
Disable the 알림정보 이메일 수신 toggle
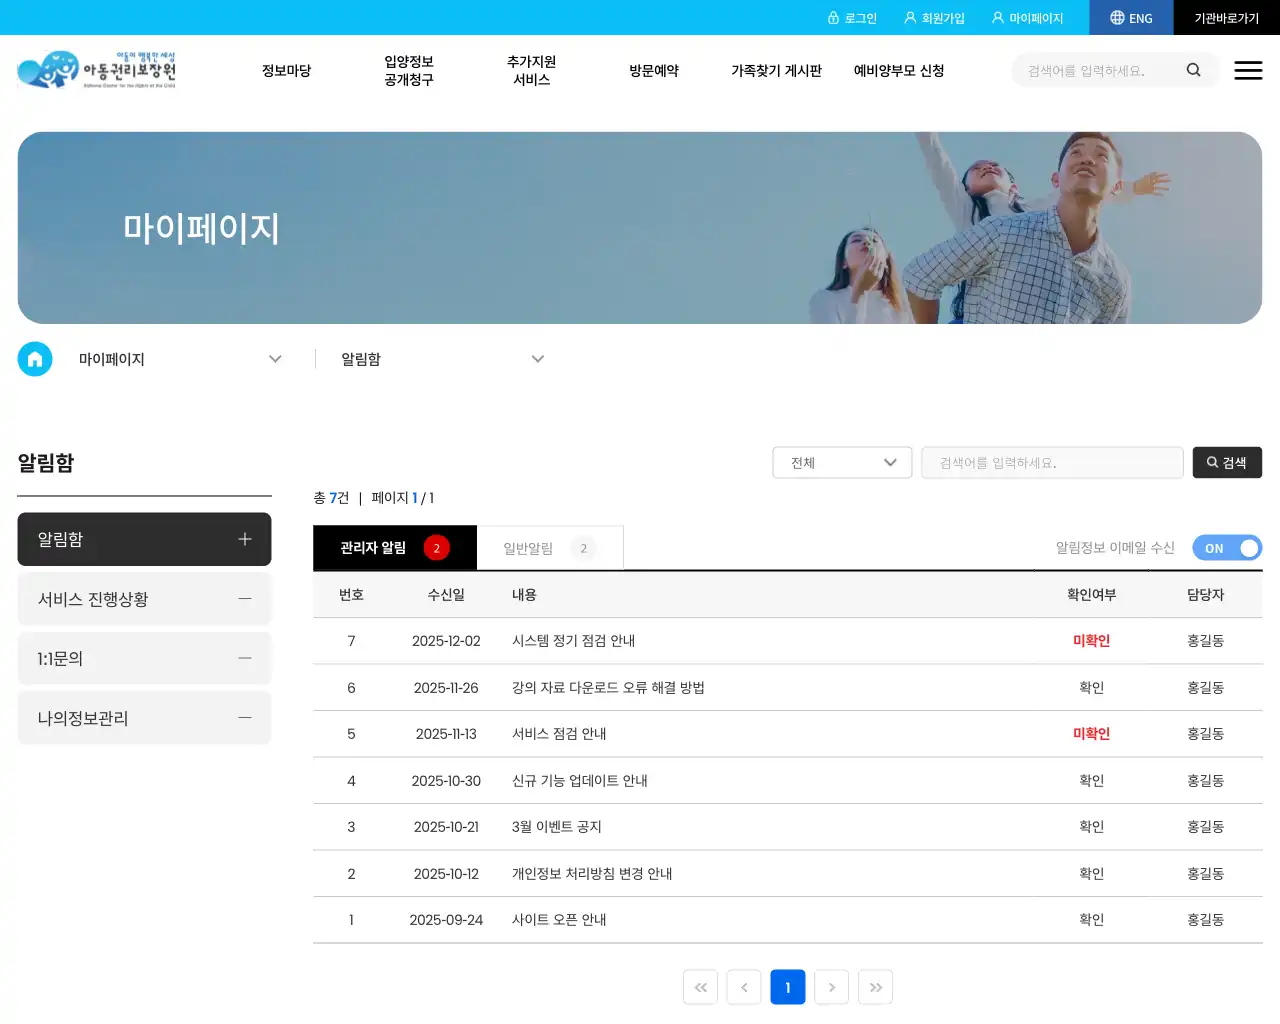(1227, 548)
